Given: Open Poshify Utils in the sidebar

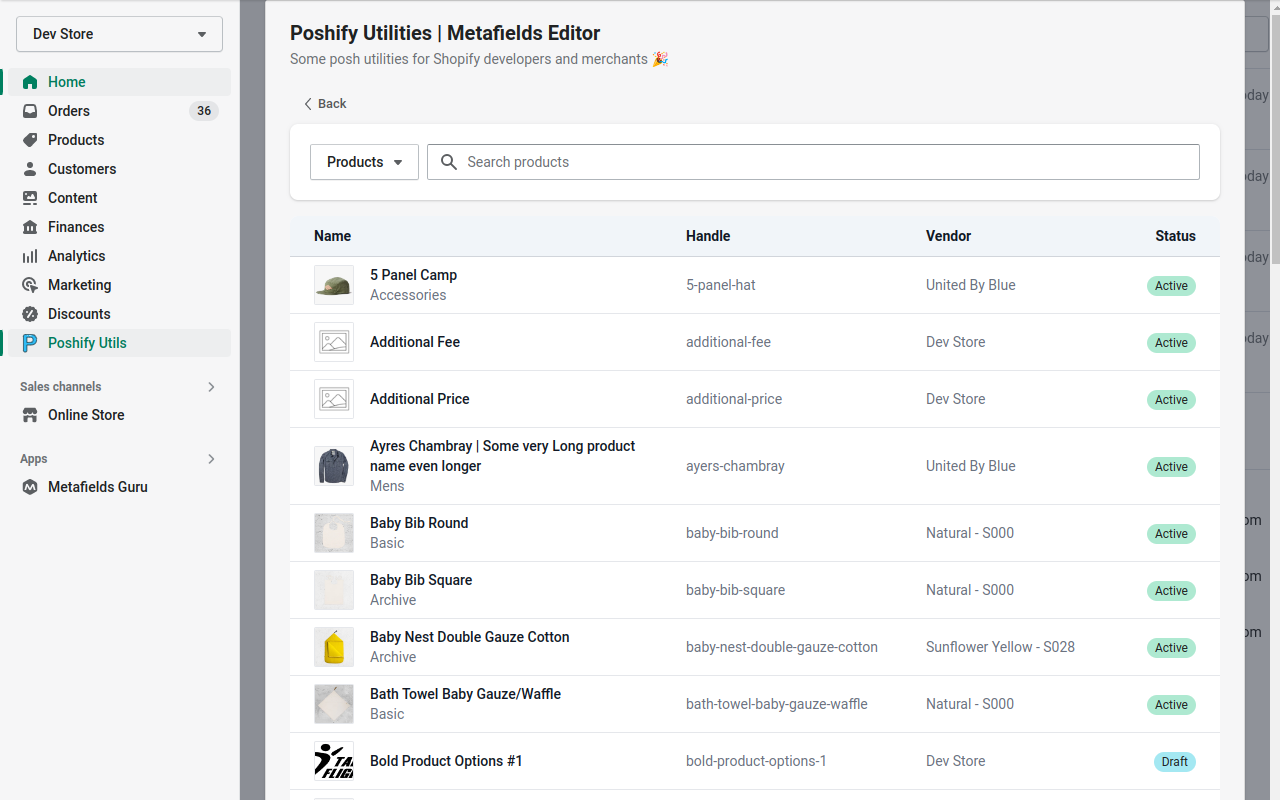Looking at the screenshot, I should (x=118, y=343).
